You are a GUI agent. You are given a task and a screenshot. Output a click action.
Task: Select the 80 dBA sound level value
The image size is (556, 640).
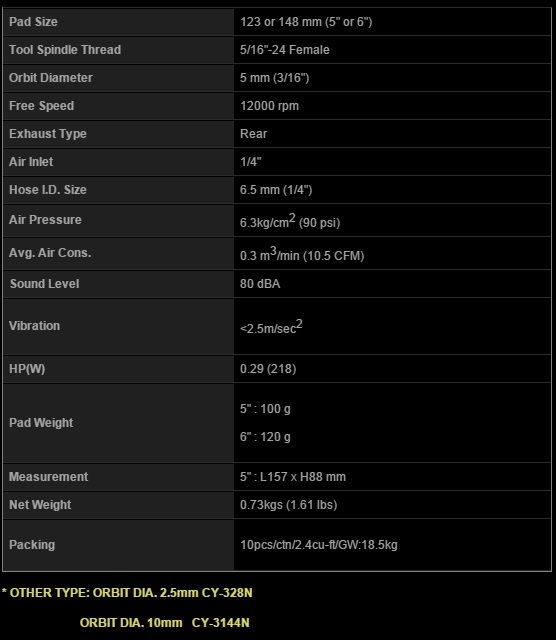click(260, 284)
